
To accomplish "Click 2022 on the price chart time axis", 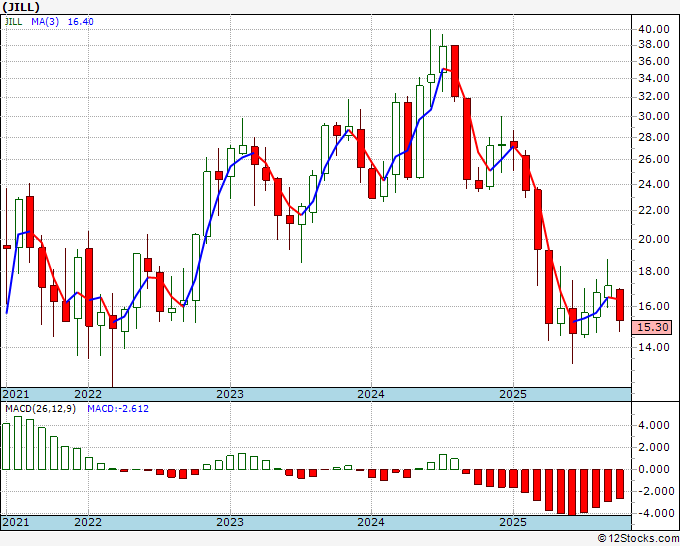I will pos(88,394).
